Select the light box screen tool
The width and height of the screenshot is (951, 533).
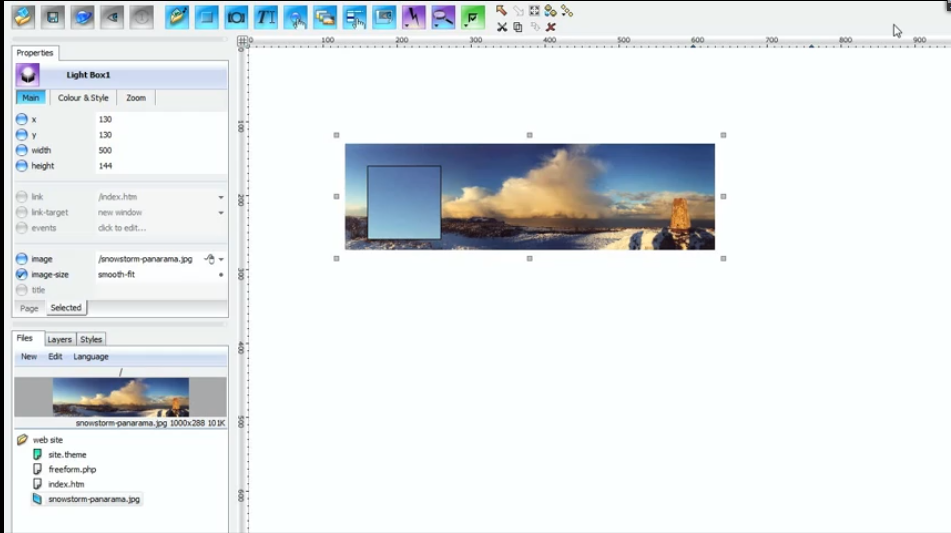pyautogui.click(x=384, y=17)
